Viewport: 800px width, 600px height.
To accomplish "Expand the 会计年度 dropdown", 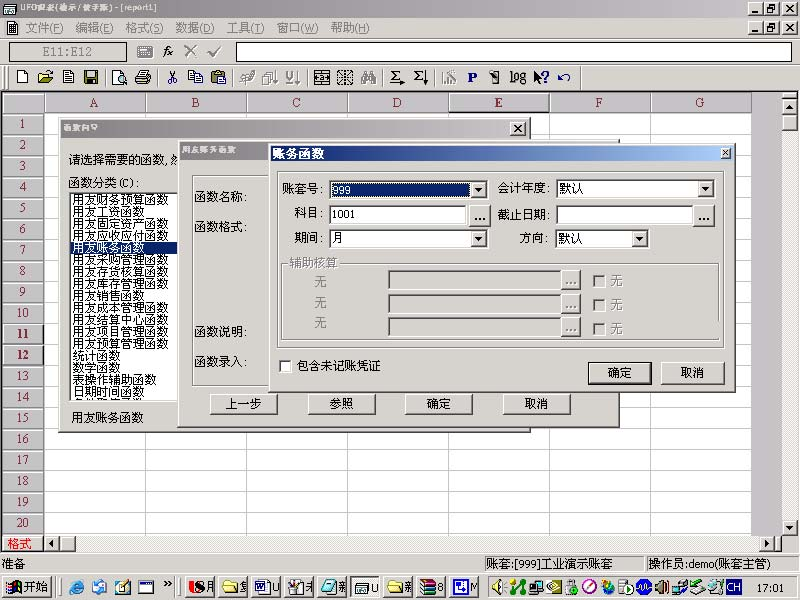I will tap(706, 189).
